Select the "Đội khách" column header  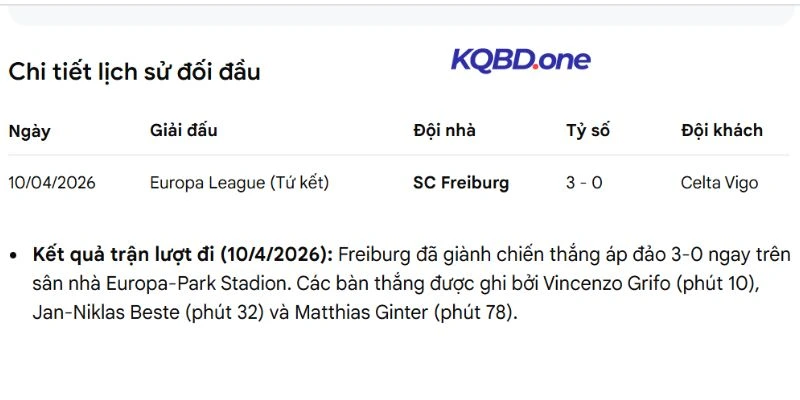coord(721,130)
